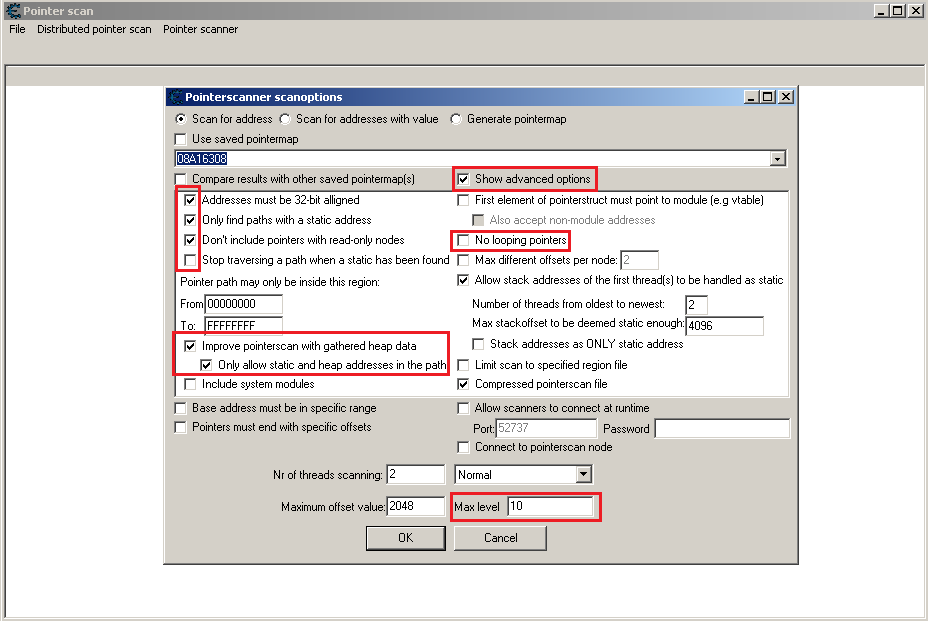Close the Pointer scan main window
This screenshot has height=621, width=928.
916,11
